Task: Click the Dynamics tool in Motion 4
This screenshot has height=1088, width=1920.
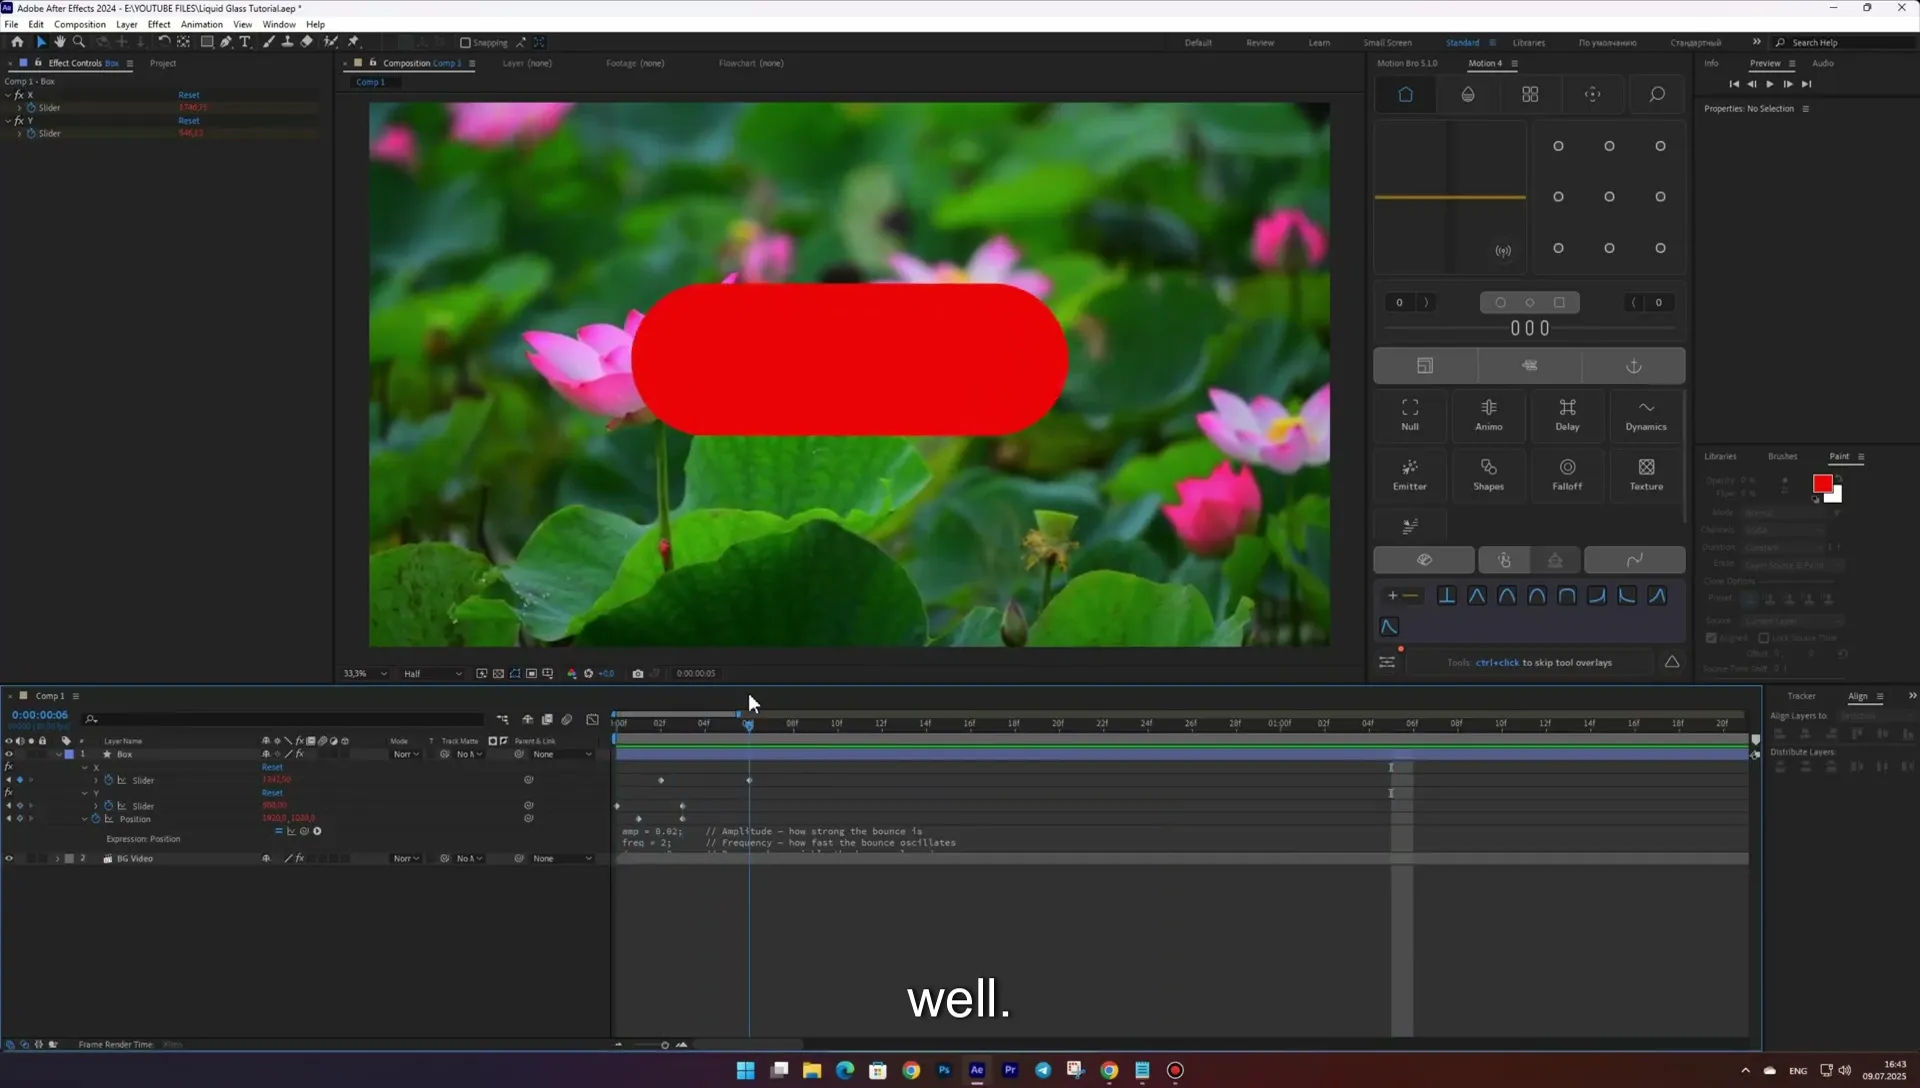Action: [x=1646, y=414]
